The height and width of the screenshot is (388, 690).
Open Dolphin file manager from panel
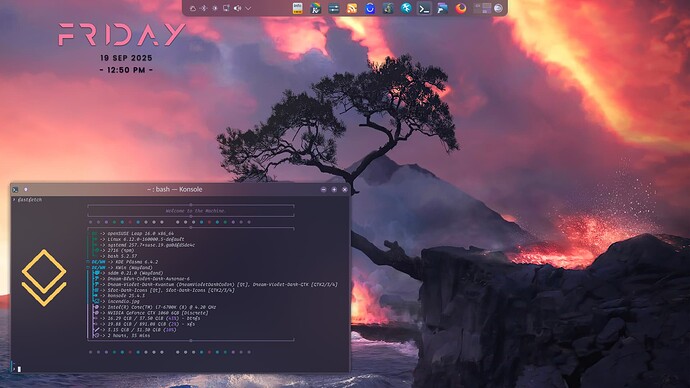(x=442, y=8)
